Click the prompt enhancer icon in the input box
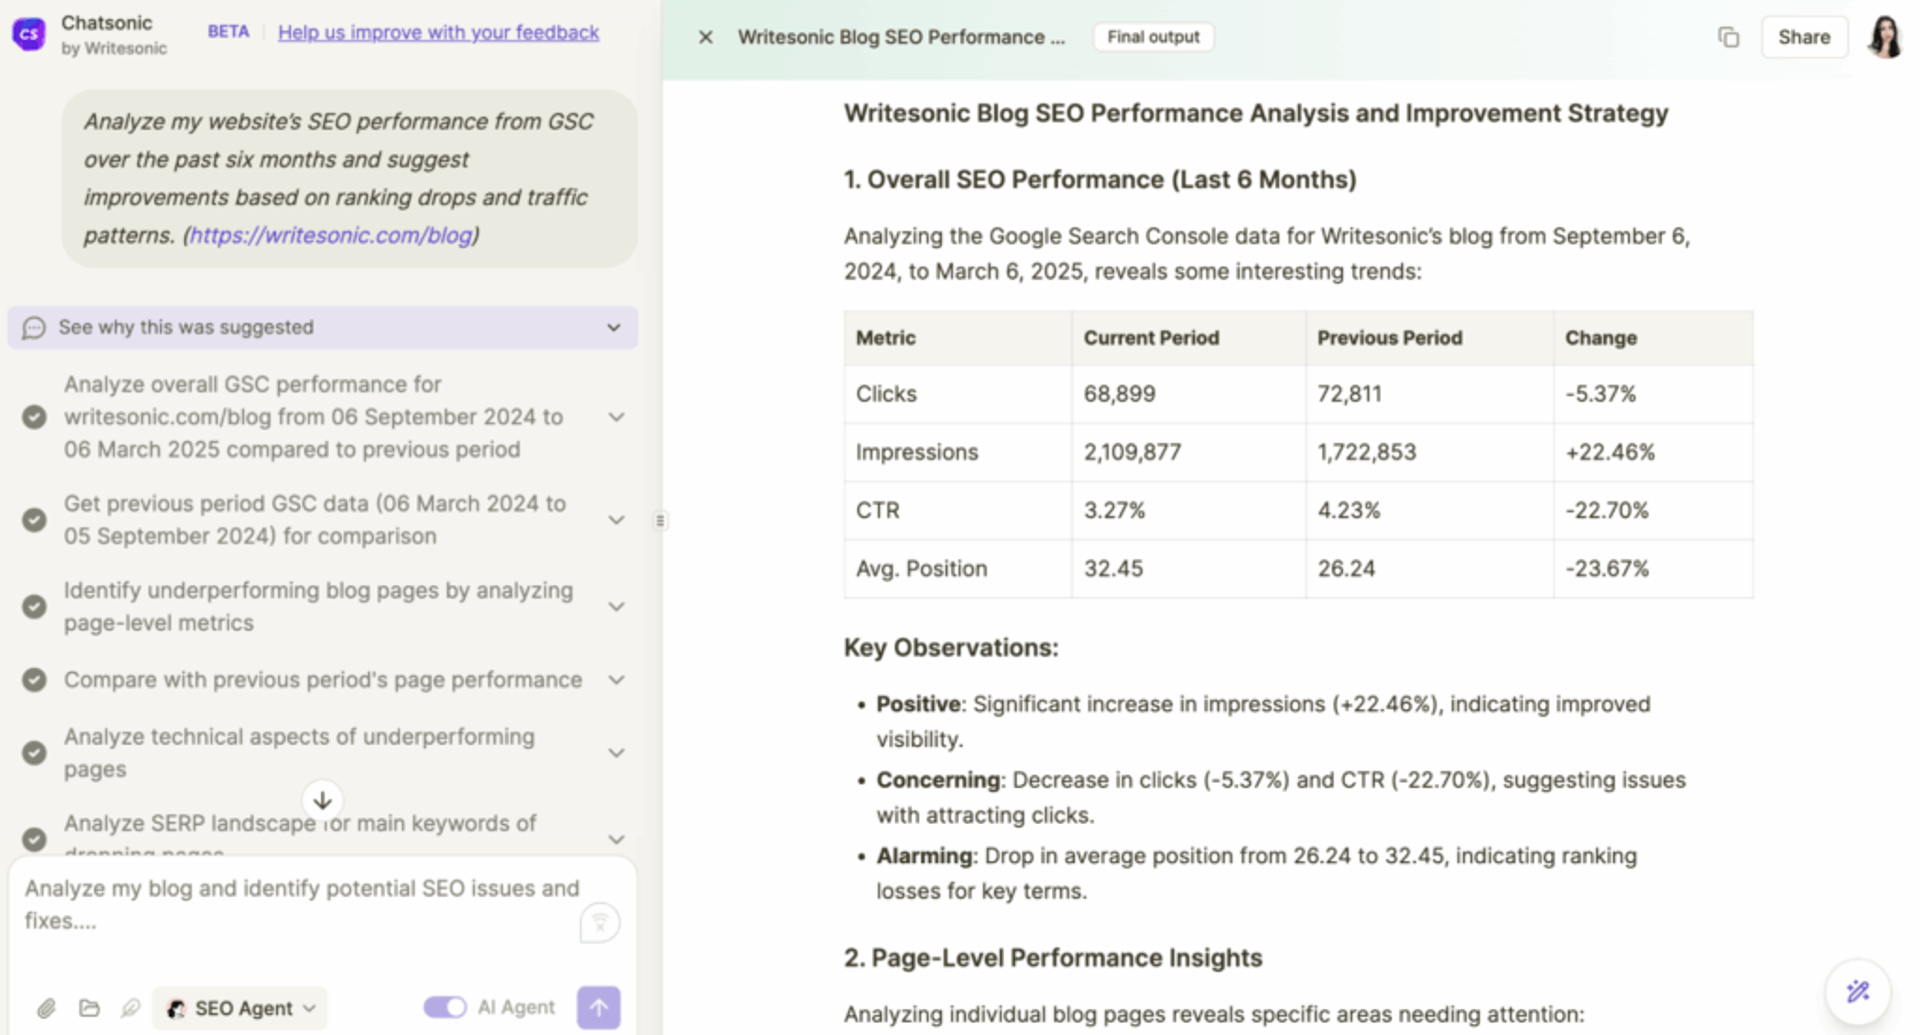Image resolution: width=1920 pixels, height=1035 pixels. click(x=600, y=922)
